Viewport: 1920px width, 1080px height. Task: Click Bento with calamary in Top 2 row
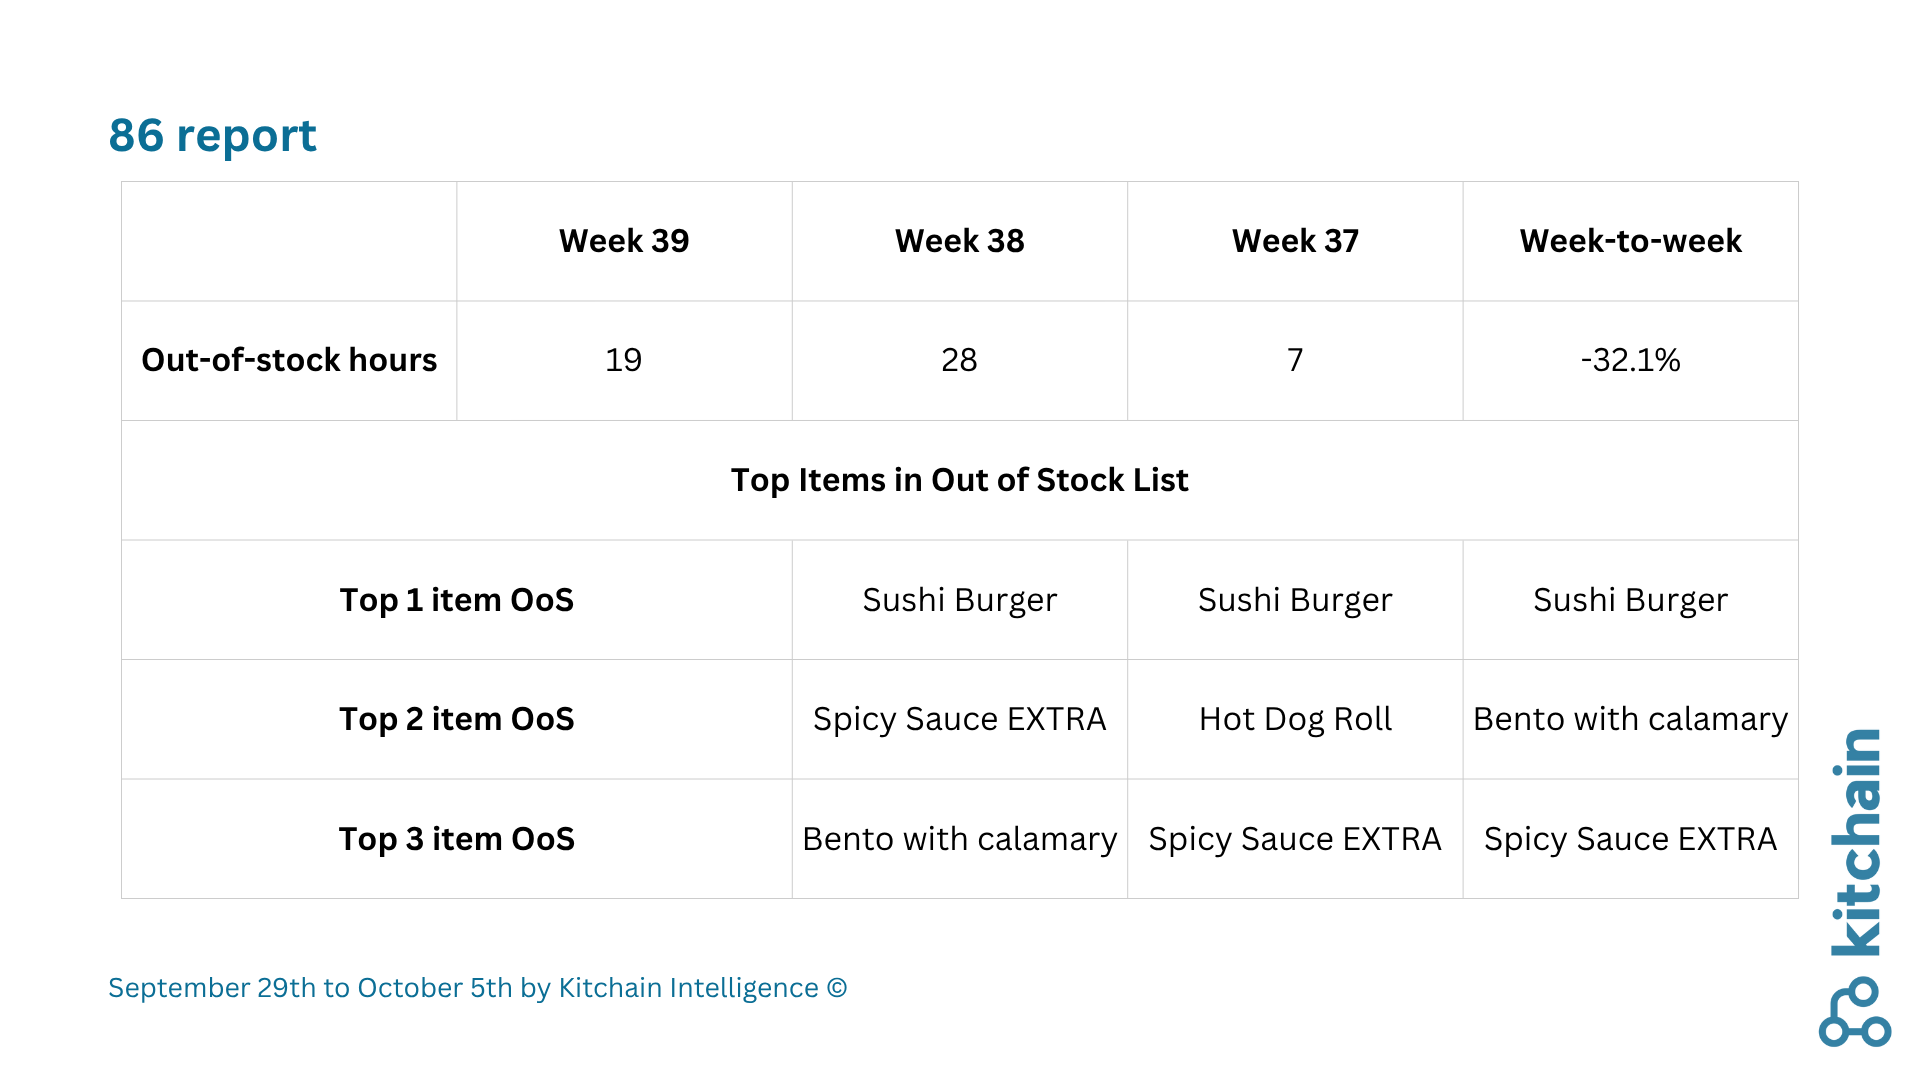[1630, 719]
